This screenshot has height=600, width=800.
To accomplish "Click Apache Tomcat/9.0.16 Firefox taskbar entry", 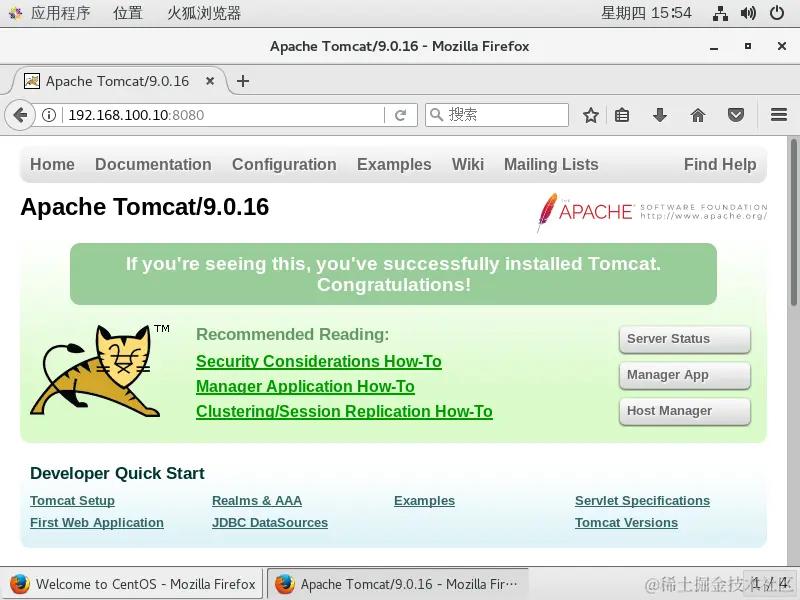I will [x=397, y=584].
